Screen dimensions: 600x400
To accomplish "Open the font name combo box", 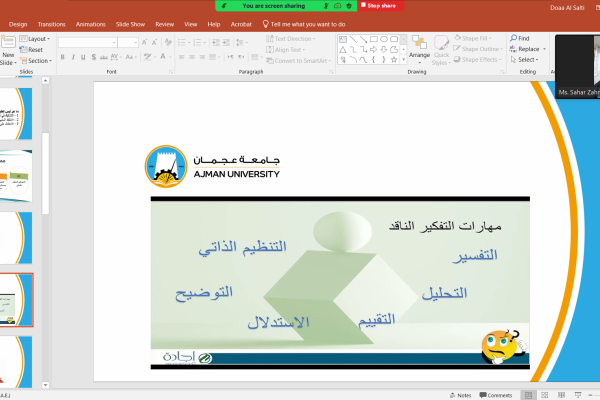I will [x=88, y=42].
